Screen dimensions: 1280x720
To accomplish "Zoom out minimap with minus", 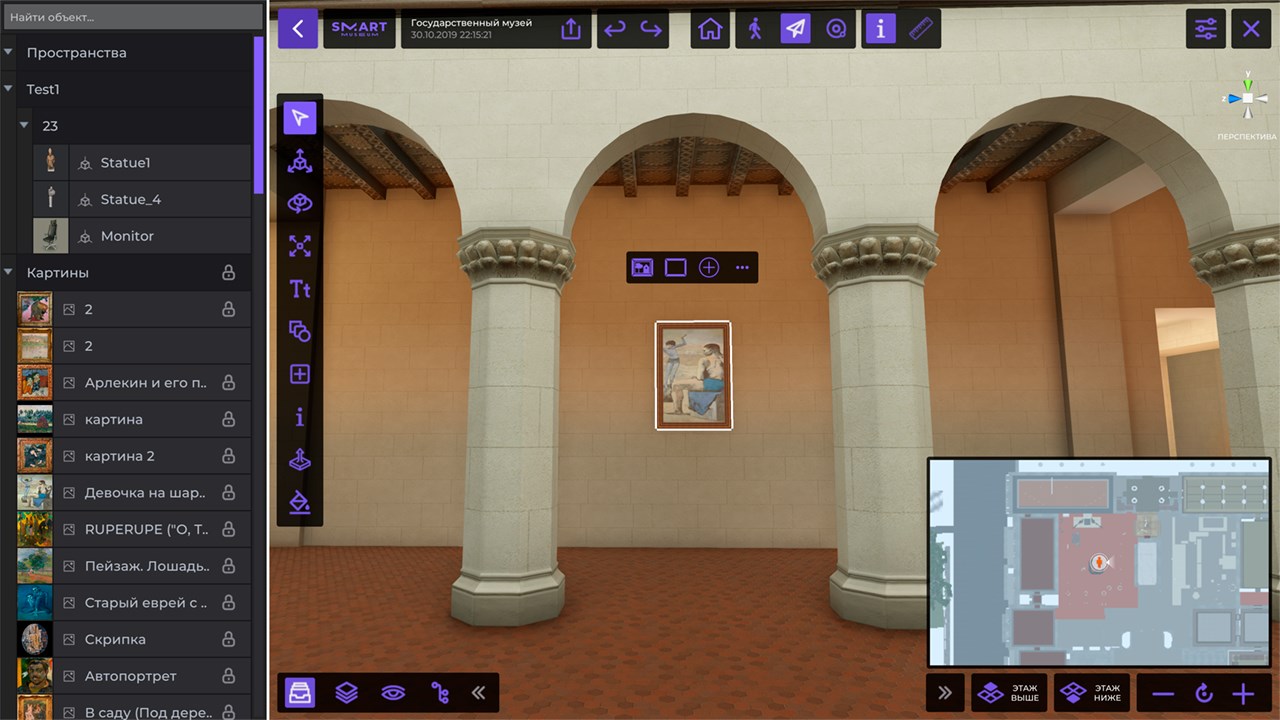I will [1163, 693].
